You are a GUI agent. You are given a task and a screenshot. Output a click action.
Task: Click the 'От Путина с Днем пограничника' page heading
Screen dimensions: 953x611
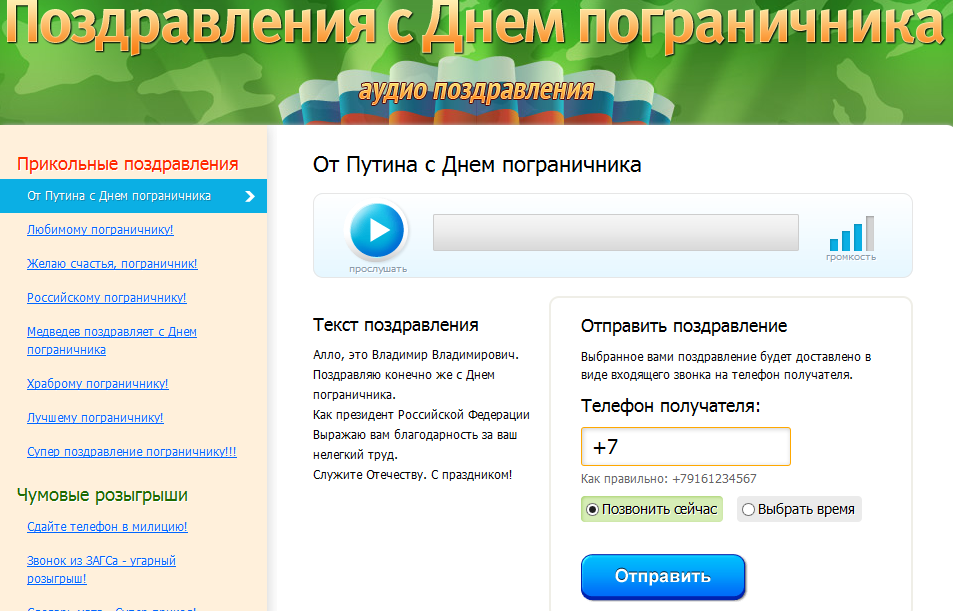477,165
